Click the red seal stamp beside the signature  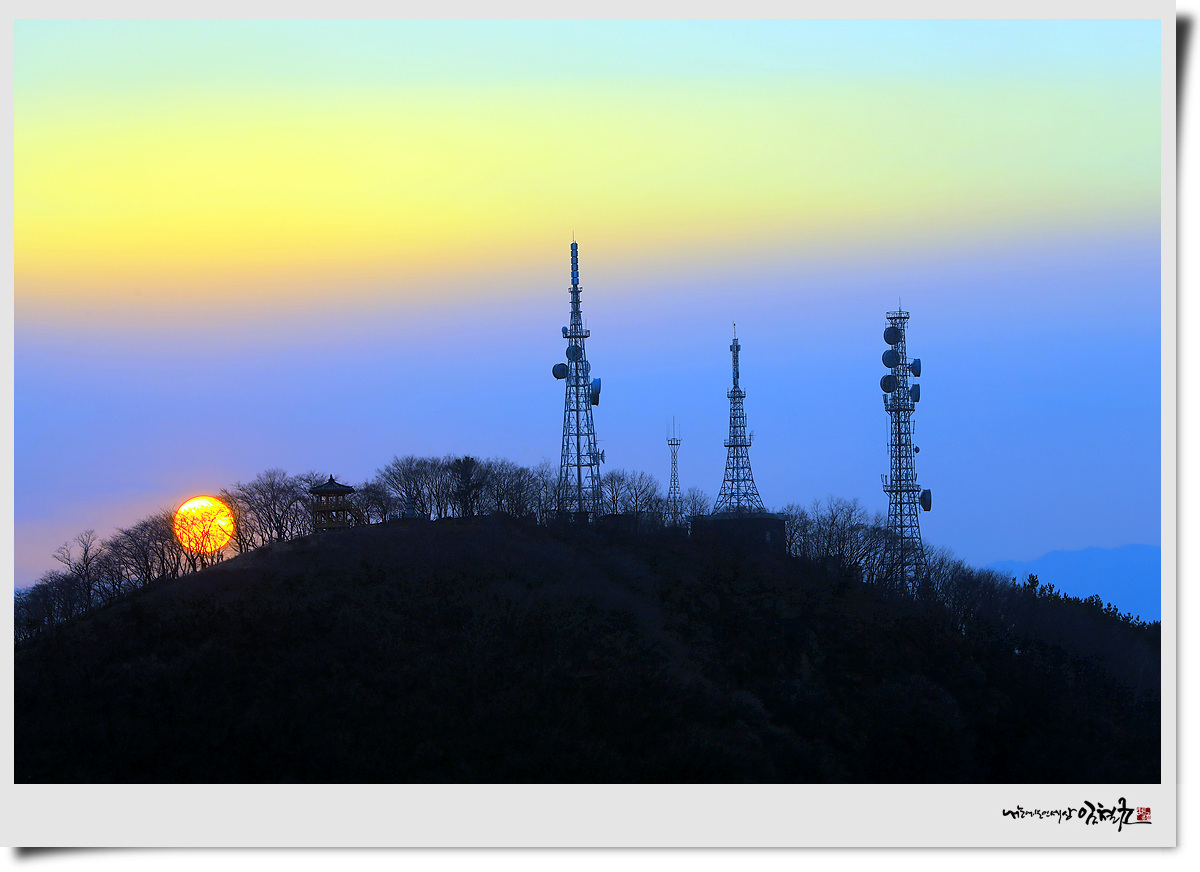pyautogui.click(x=1143, y=814)
